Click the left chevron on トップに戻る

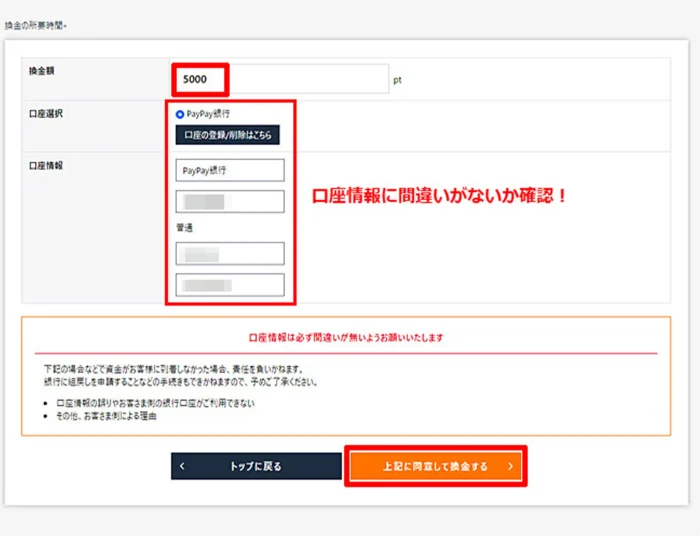[182, 466]
